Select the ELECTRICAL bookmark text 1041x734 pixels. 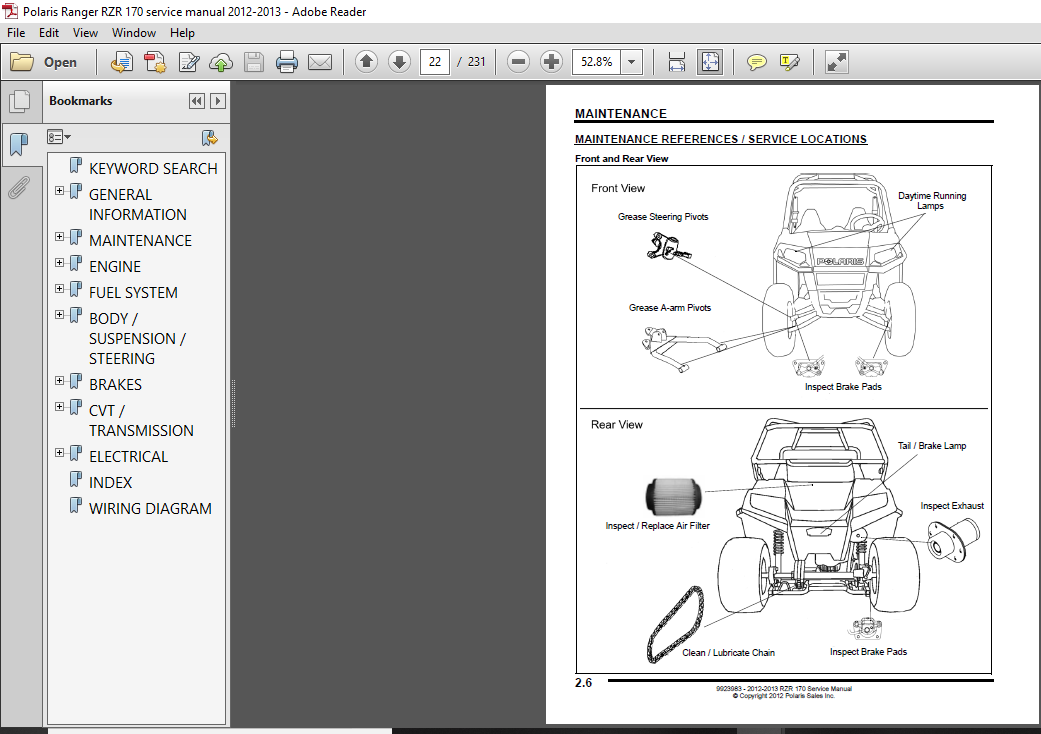(x=129, y=457)
